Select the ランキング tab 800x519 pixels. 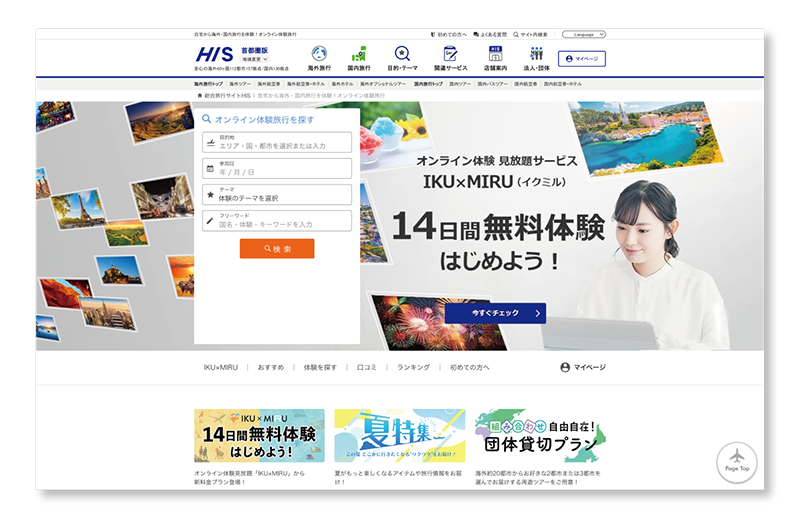[x=413, y=368]
